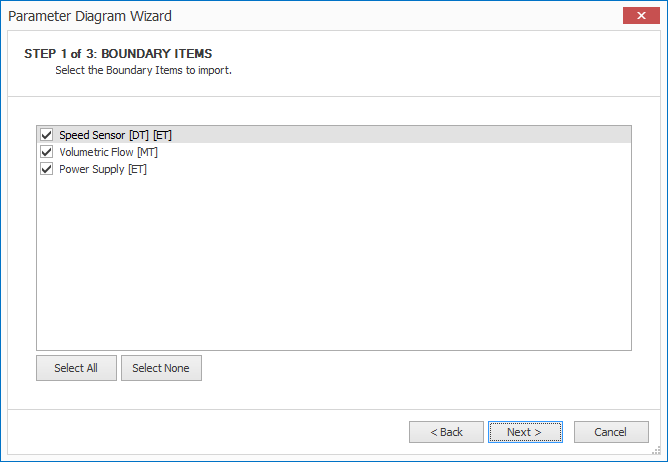This screenshot has height=462, width=668.
Task: Click the 'Select the Boundary Items' instruction text
Action: [143, 71]
